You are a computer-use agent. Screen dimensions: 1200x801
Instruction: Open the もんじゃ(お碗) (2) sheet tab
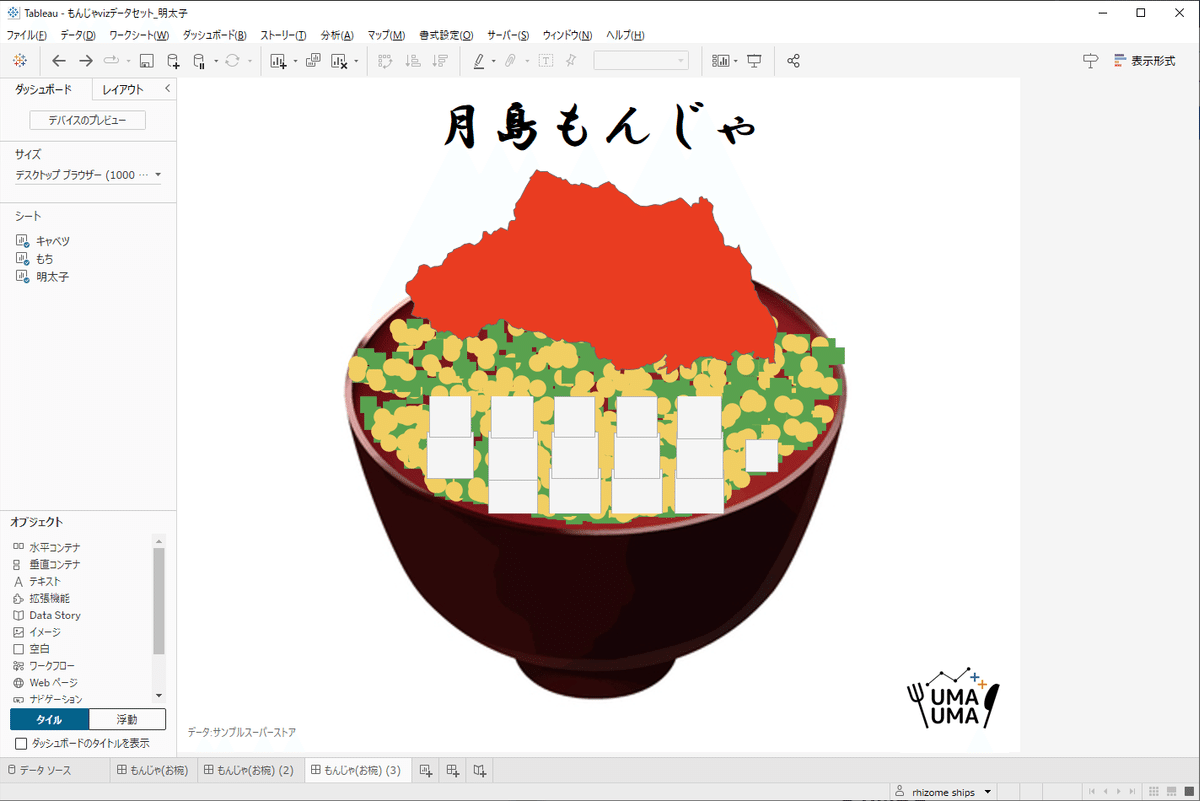249,770
